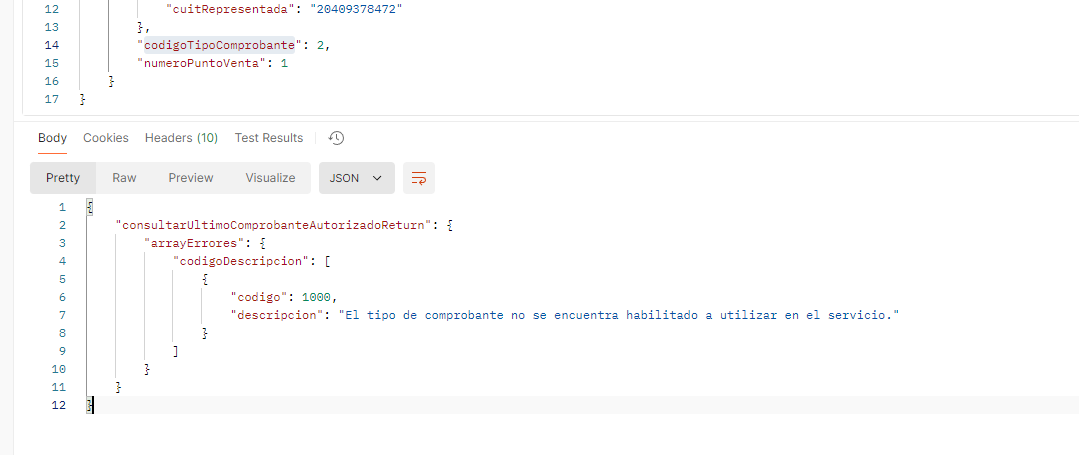Screen dimensions: 1079x455
Task: Open the response history clock icon
Action: pos(337,138)
